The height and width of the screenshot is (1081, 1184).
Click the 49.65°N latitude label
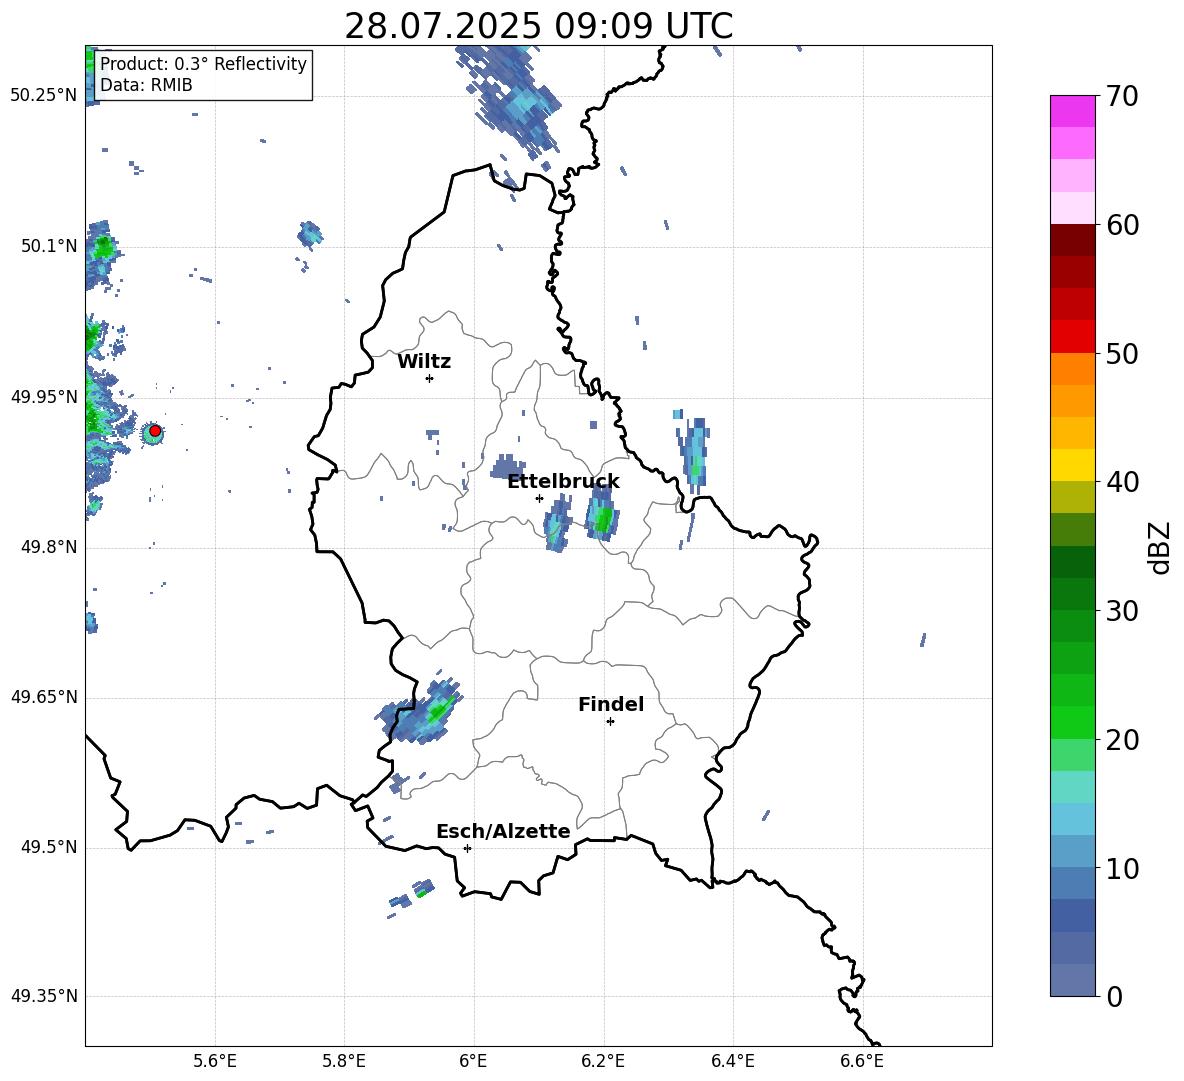tap(44, 697)
